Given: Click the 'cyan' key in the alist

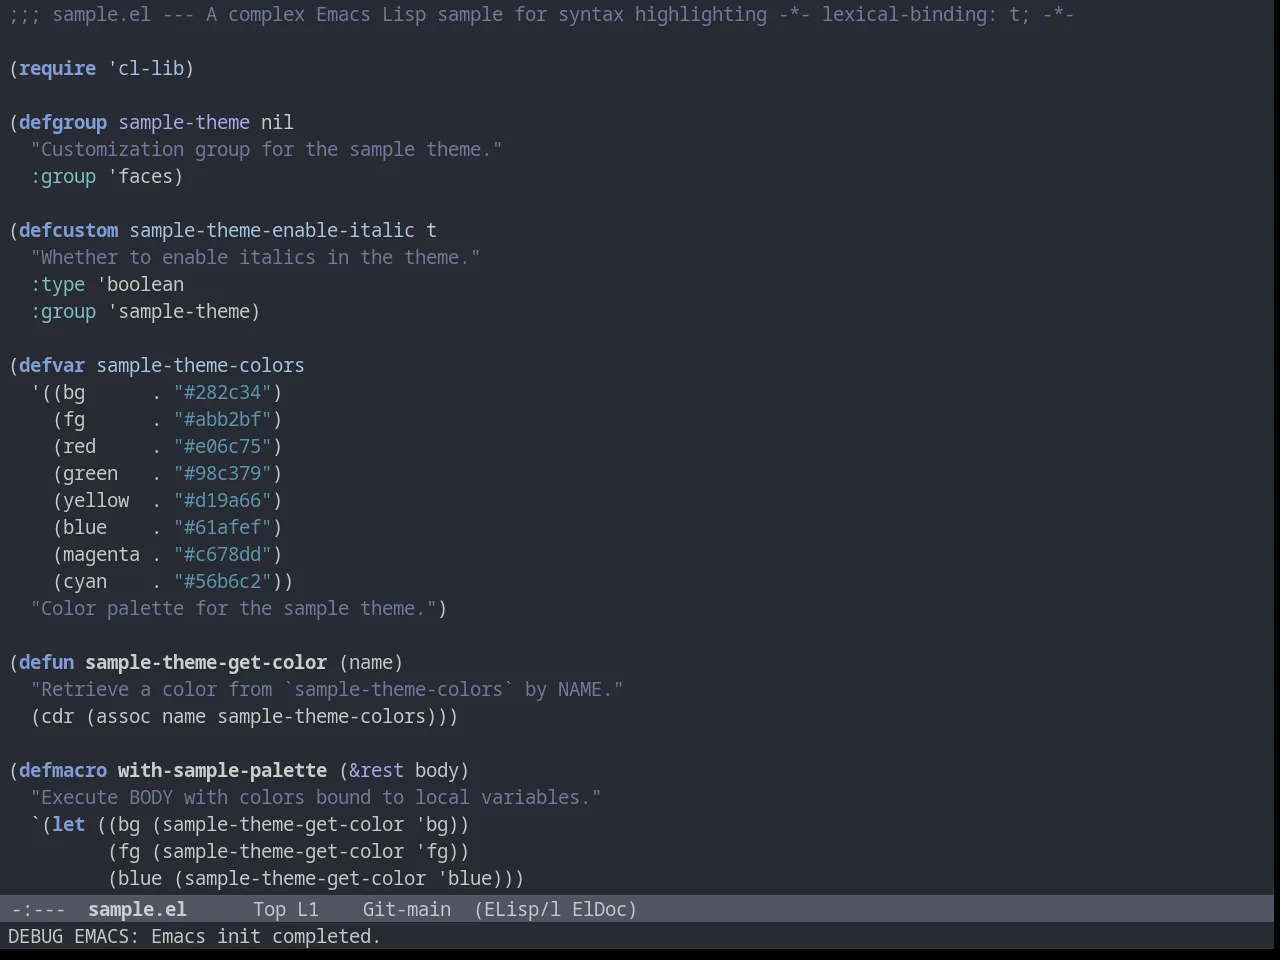Looking at the screenshot, I should point(85,581).
